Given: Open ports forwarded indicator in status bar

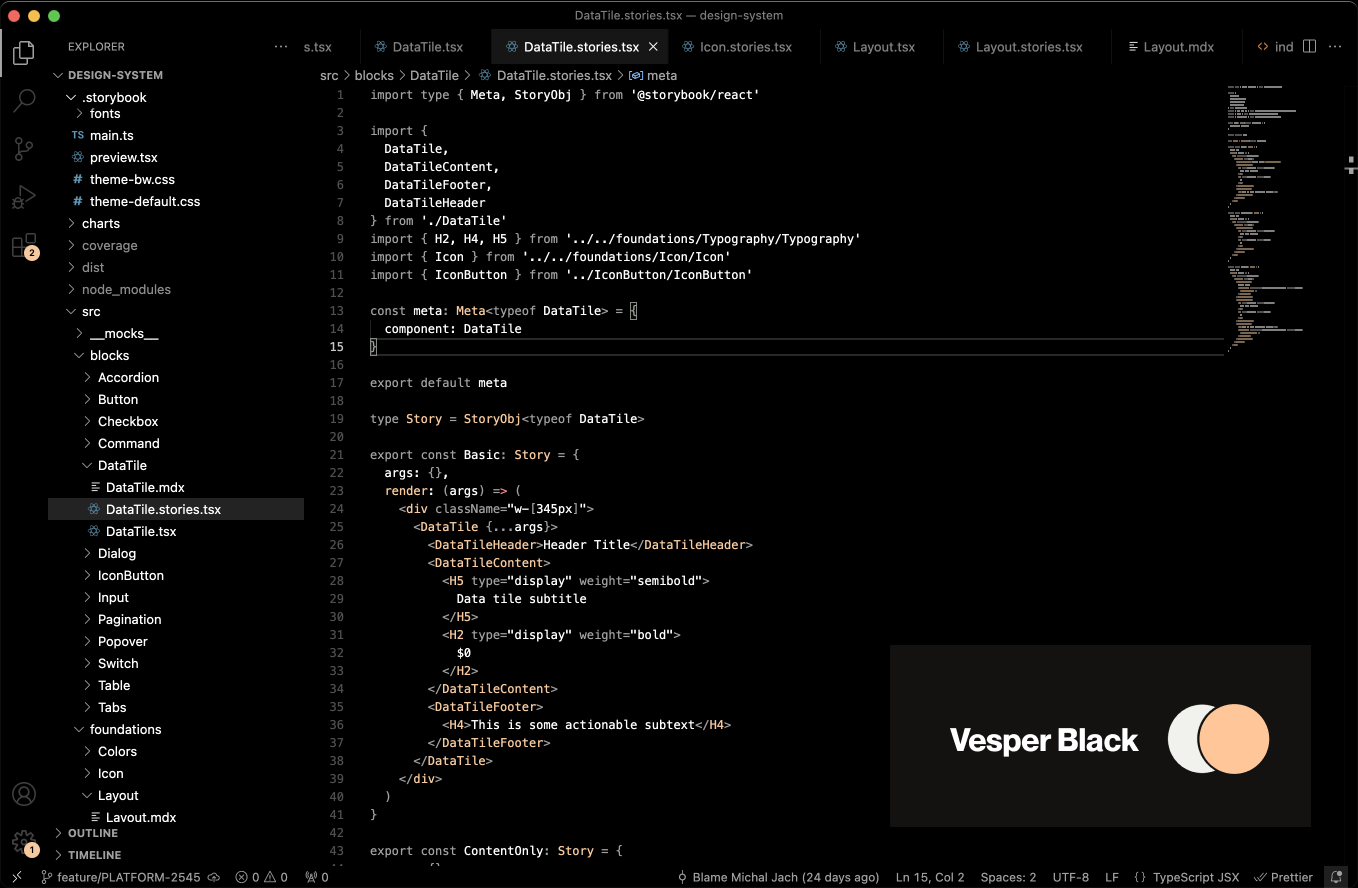Looking at the screenshot, I should [x=317, y=877].
